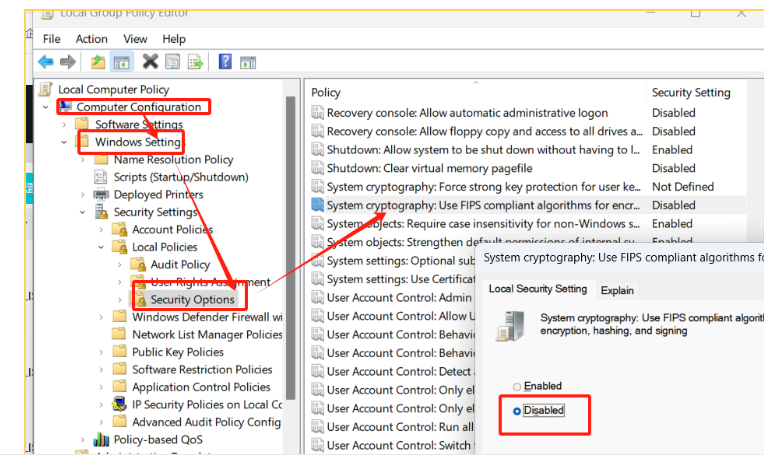Switch to the Local Security Setting tab
The height and width of the screenshot is (469, 764).
coord(538,289)
